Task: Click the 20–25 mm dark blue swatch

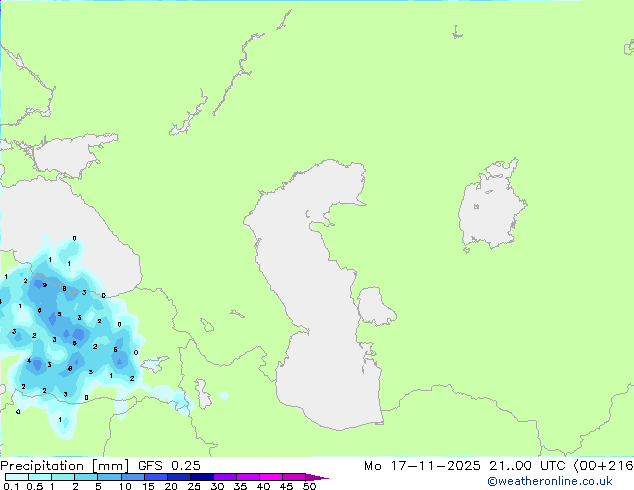Action: point(178,477)
